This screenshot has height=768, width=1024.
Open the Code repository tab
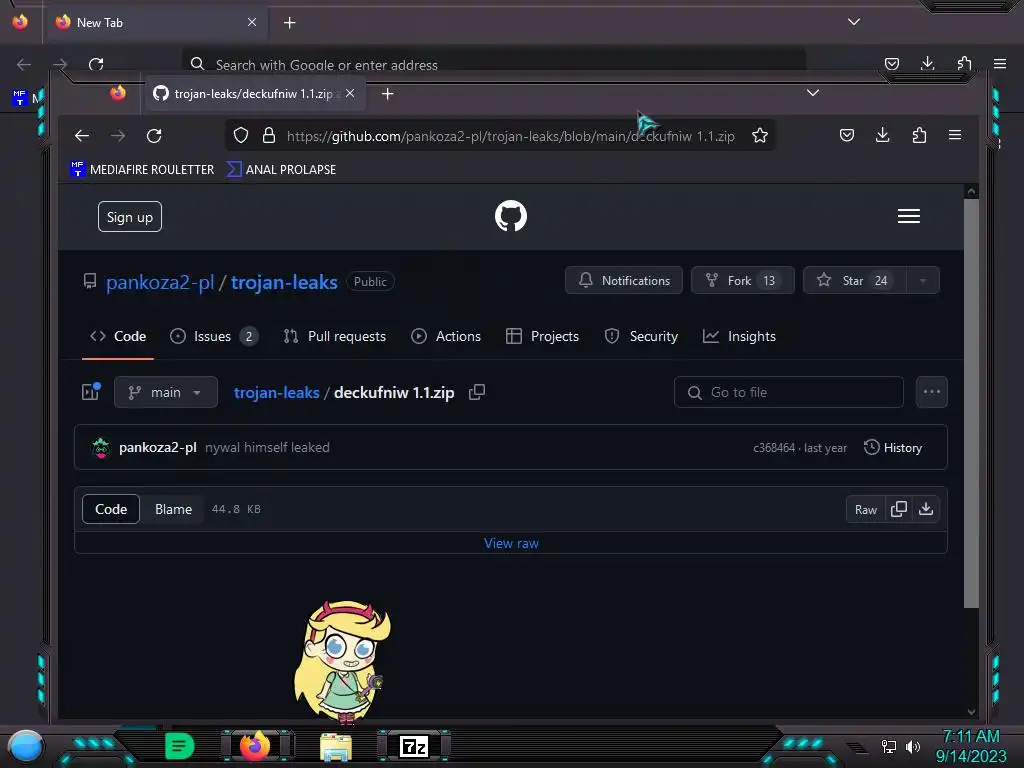[x=118, y=336]
